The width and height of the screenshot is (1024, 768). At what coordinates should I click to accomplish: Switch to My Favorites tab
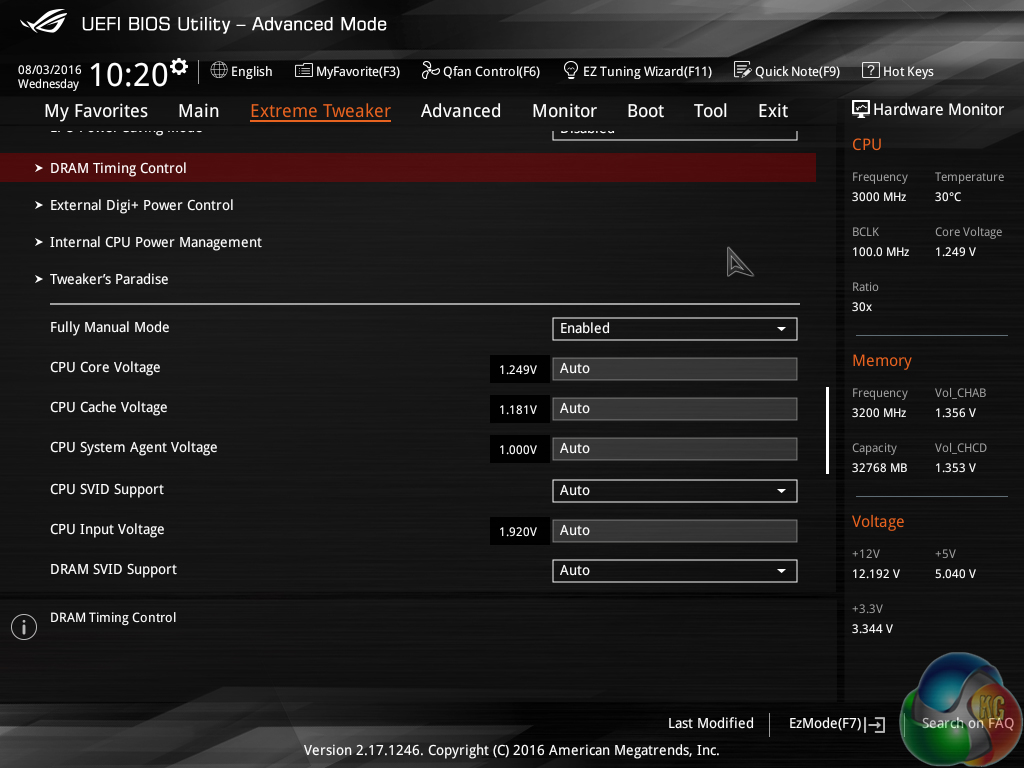[x=96, y=111]
